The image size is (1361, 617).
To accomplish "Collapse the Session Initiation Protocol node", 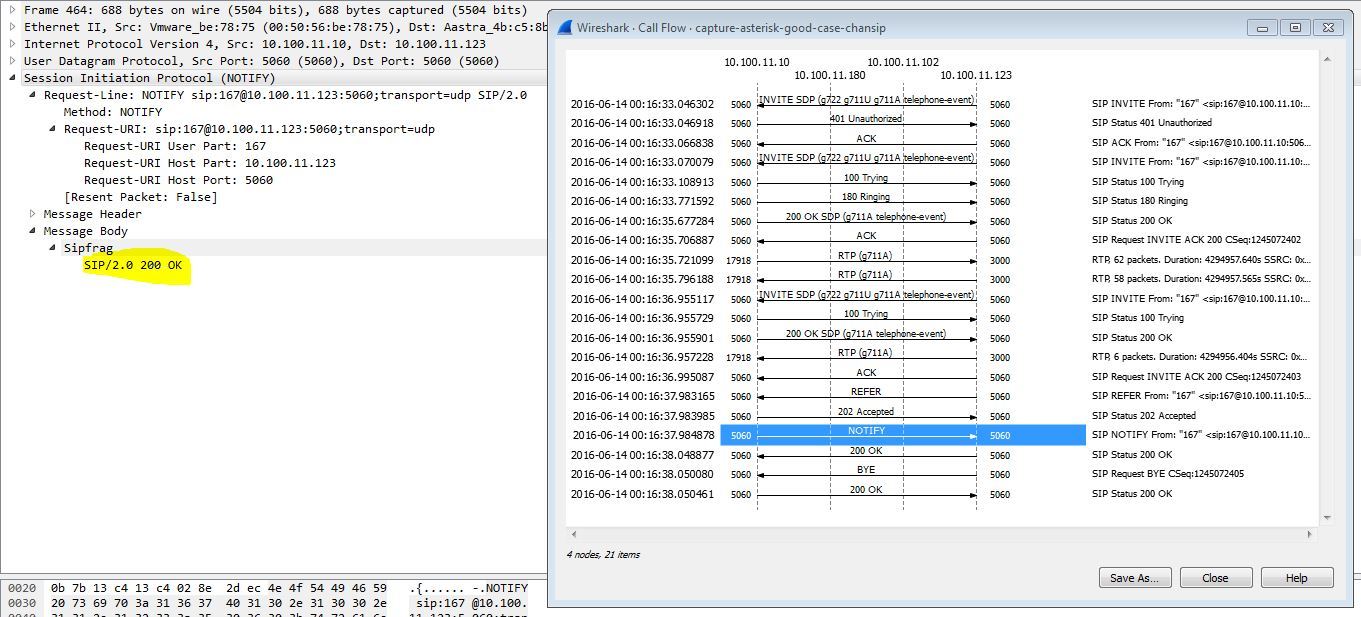I will pyautogui.click(x=12, y=78).
